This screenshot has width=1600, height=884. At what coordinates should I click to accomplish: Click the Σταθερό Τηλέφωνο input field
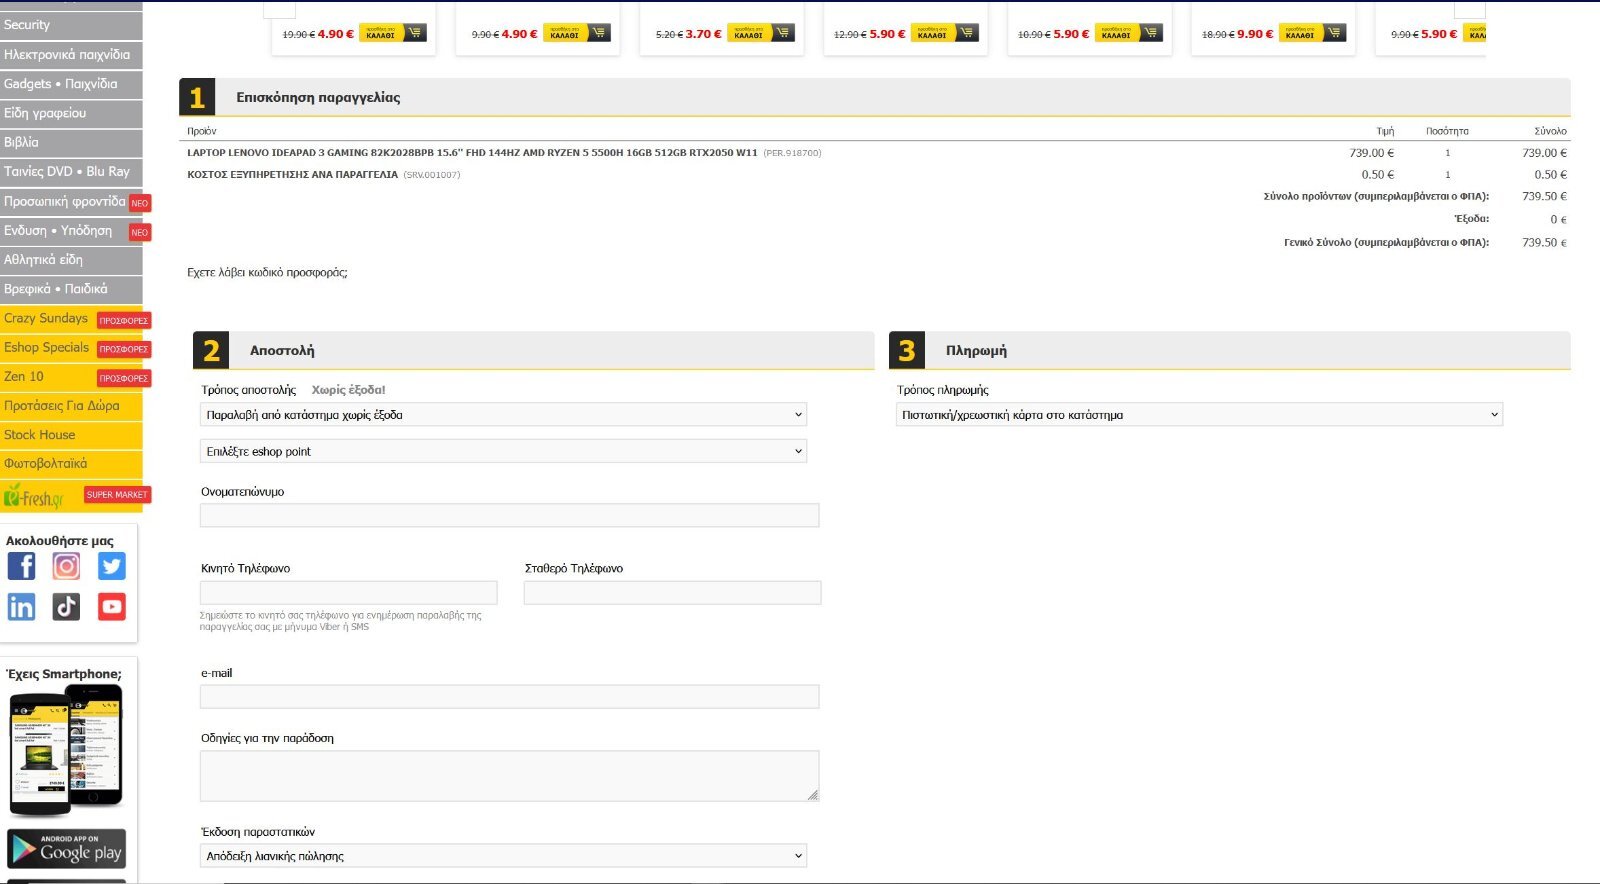[x=672, y=593]
